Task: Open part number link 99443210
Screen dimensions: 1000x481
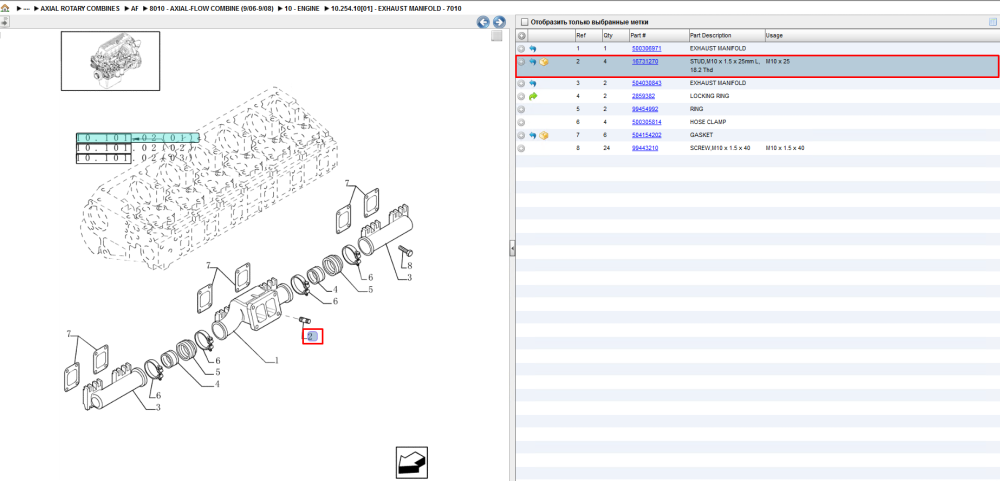Action: [645, 148]
